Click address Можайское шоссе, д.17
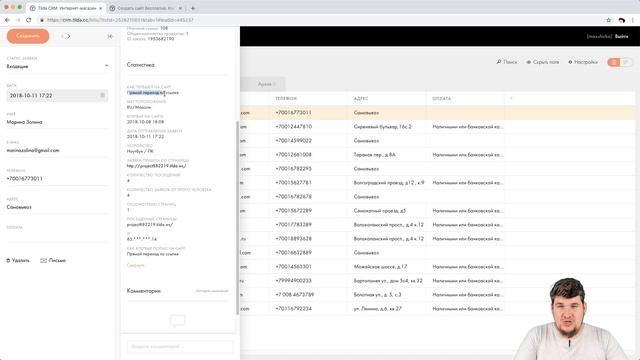 pyautogui.click(x=380, y=267)
